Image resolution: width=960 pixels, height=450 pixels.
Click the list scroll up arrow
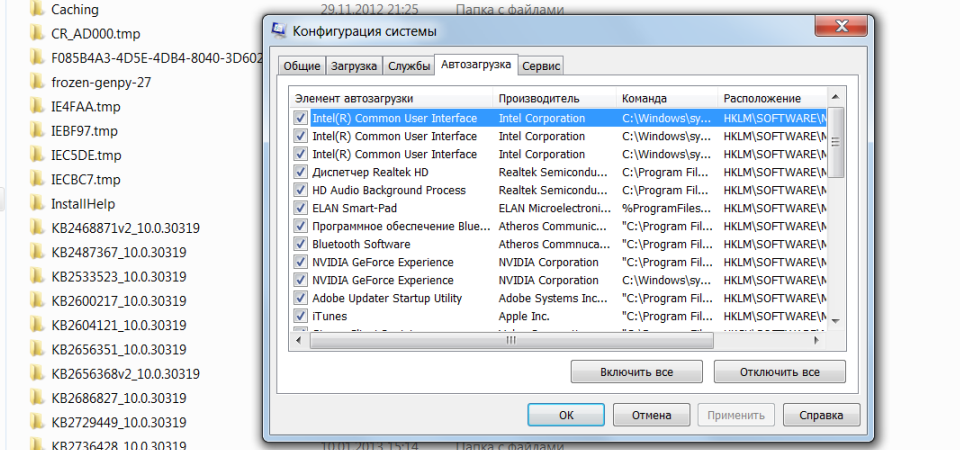pyautogui.click(x=835, y=96)
